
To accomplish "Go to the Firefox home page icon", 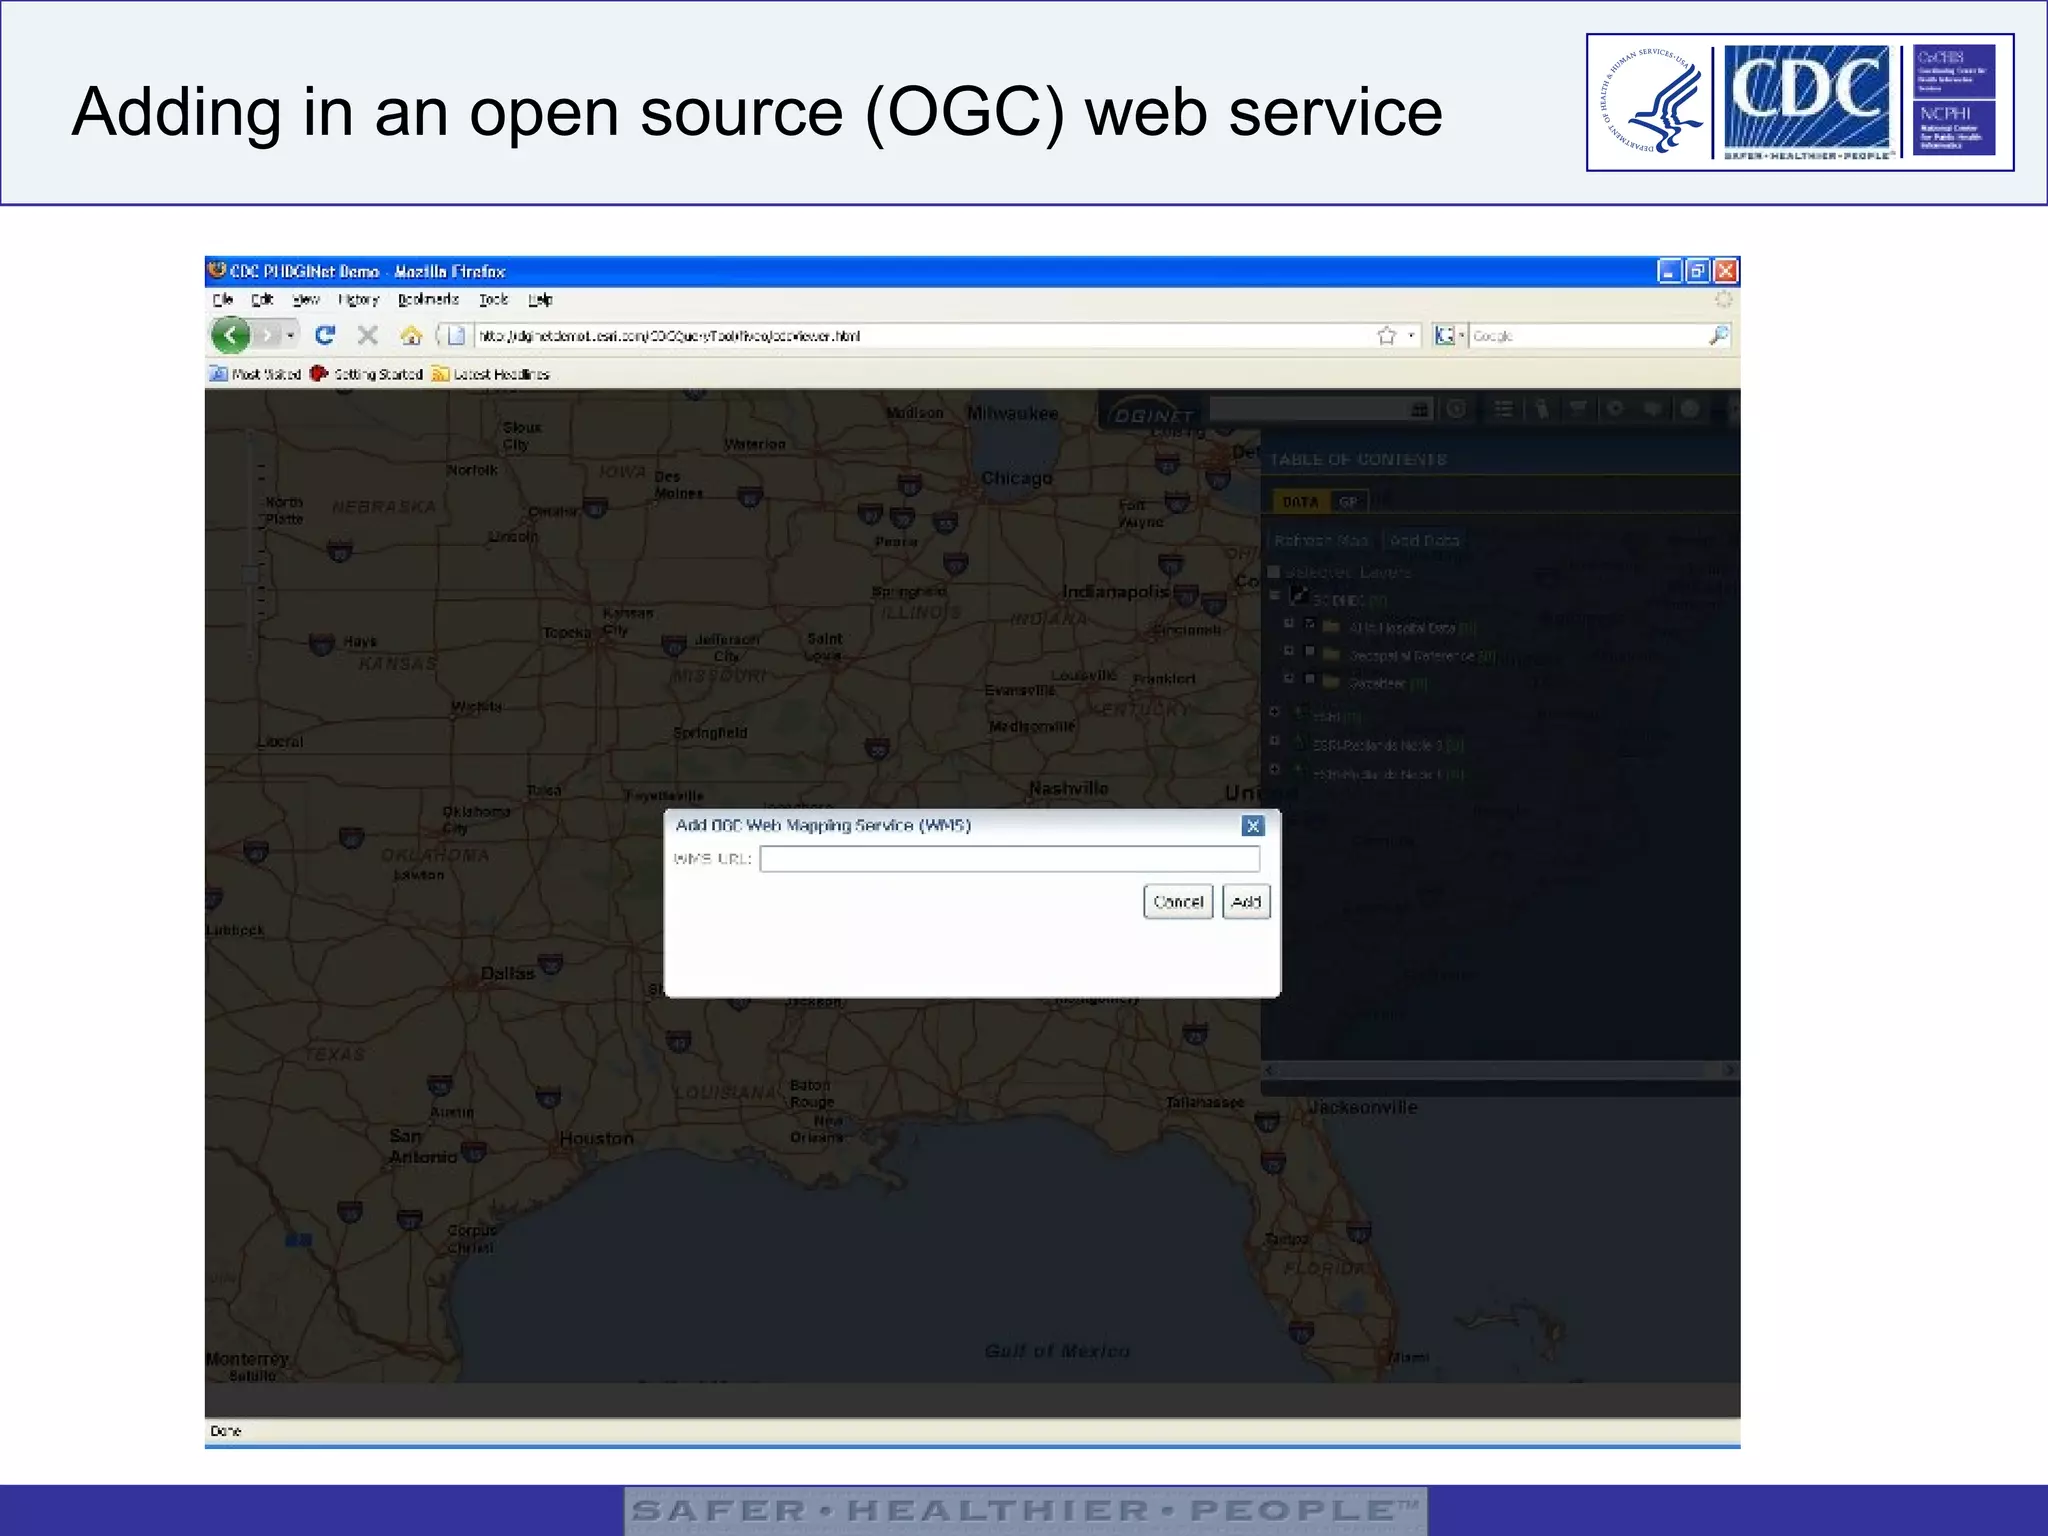I will 411,335.
